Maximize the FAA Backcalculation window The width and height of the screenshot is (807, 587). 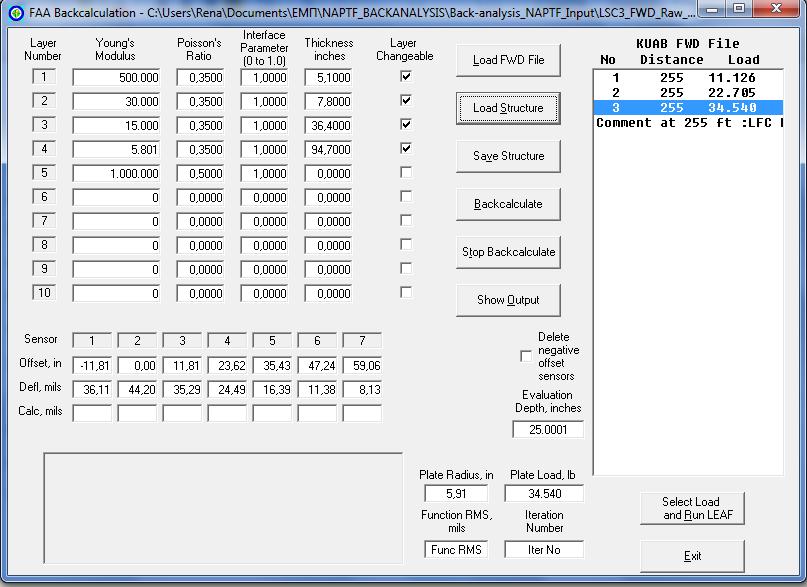click(x=739, y=9)
